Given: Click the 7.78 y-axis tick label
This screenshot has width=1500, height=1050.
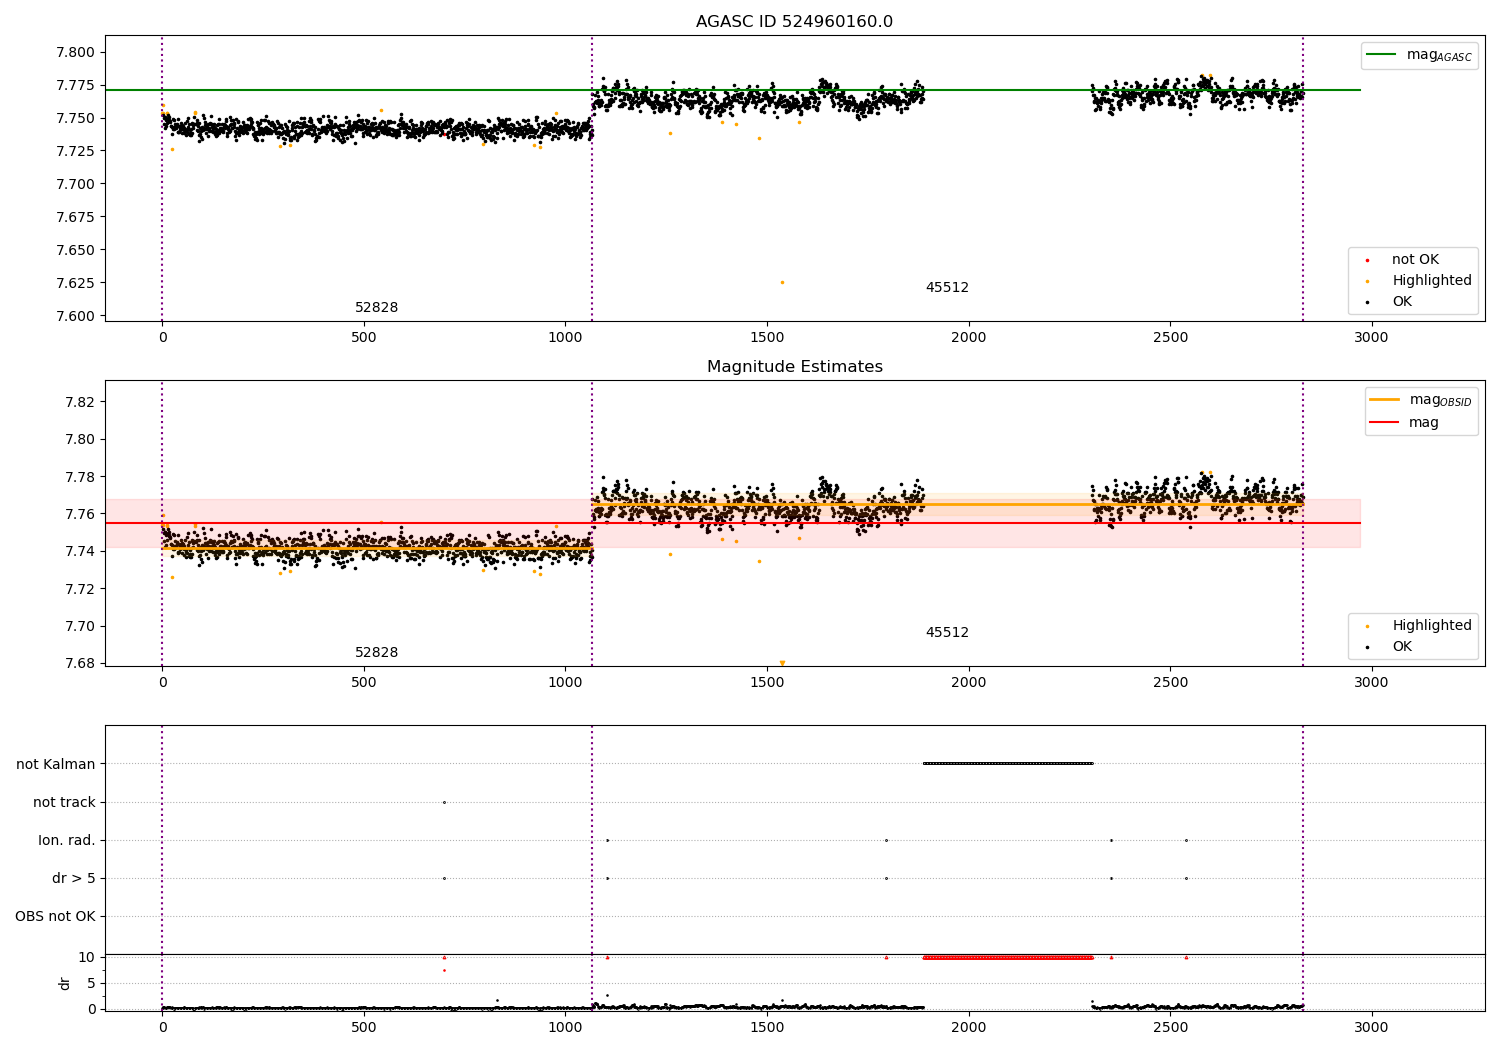Looking at the screenshot, I should (x=79, y=477).
